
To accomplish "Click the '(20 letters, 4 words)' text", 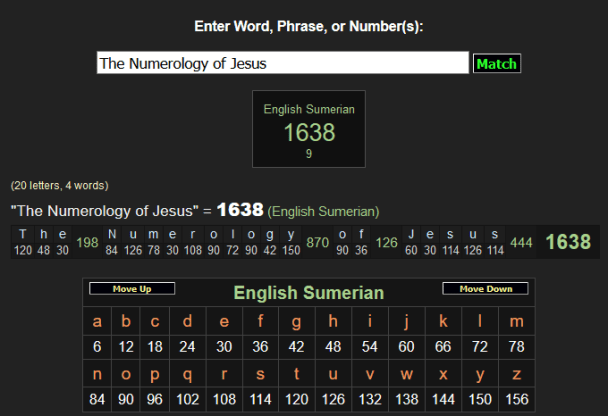I will 59,186.
